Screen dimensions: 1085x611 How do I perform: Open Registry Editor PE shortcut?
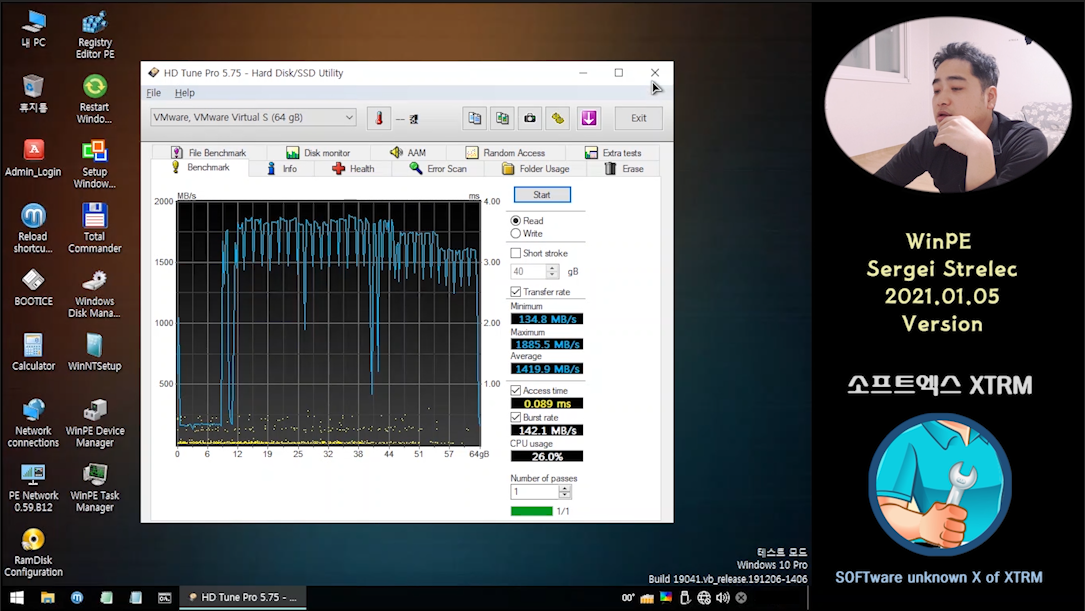click(95, 35)
